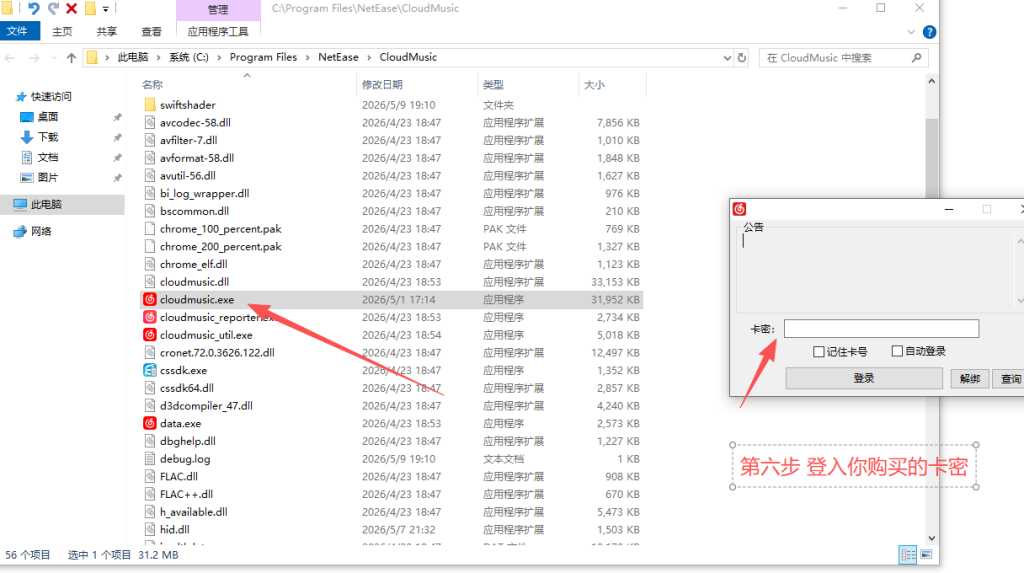Open the 应用程序工具 ribbon tab

tap(218, 31)
